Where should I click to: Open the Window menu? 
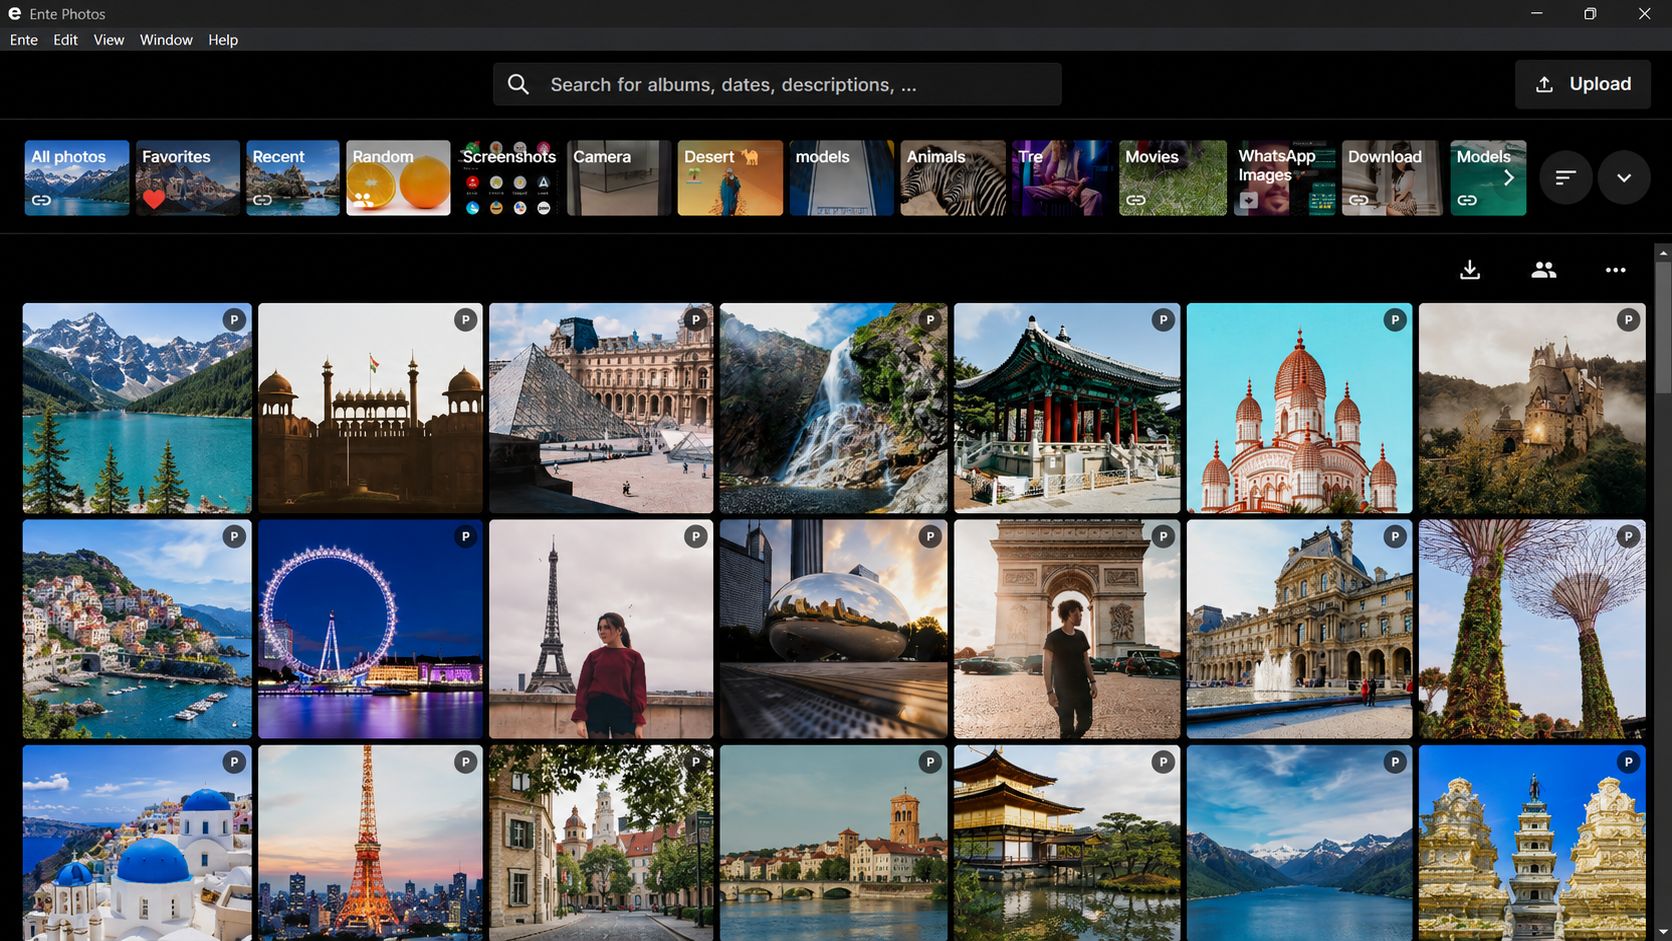click(x=166, y=40)
